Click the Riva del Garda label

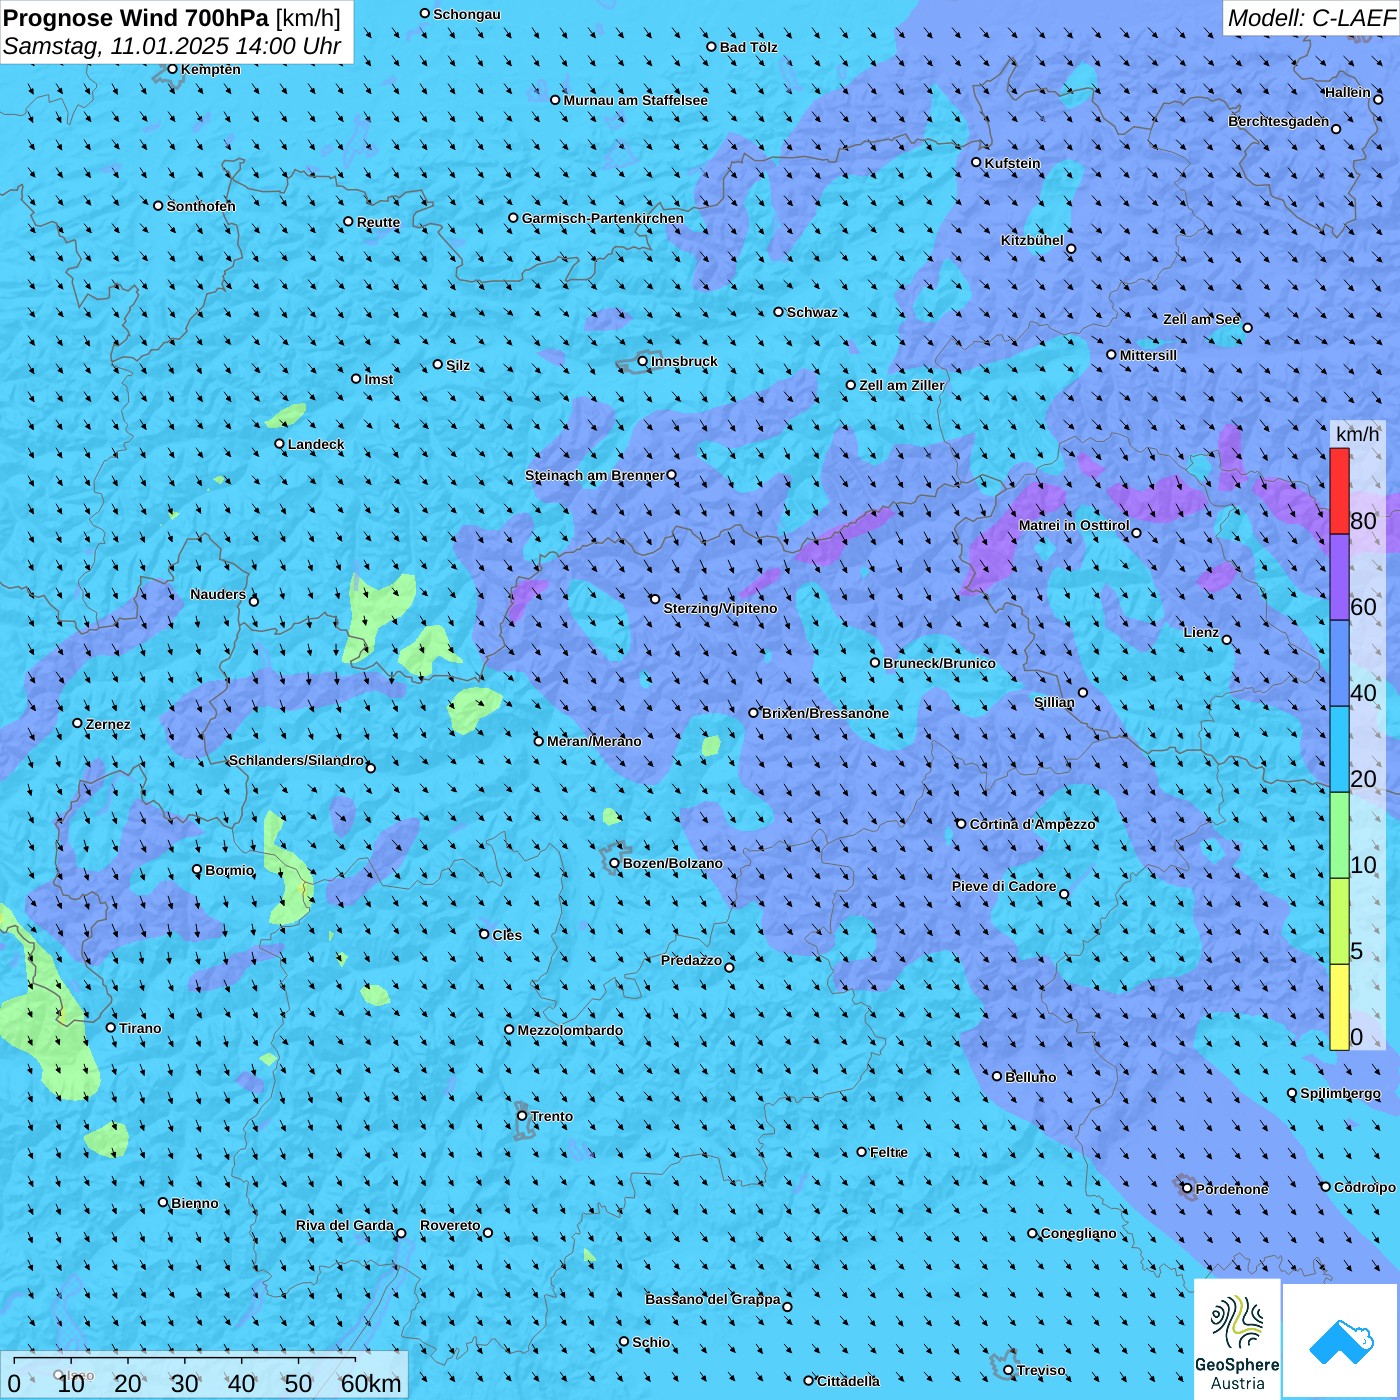click(x=345, y=1225)
